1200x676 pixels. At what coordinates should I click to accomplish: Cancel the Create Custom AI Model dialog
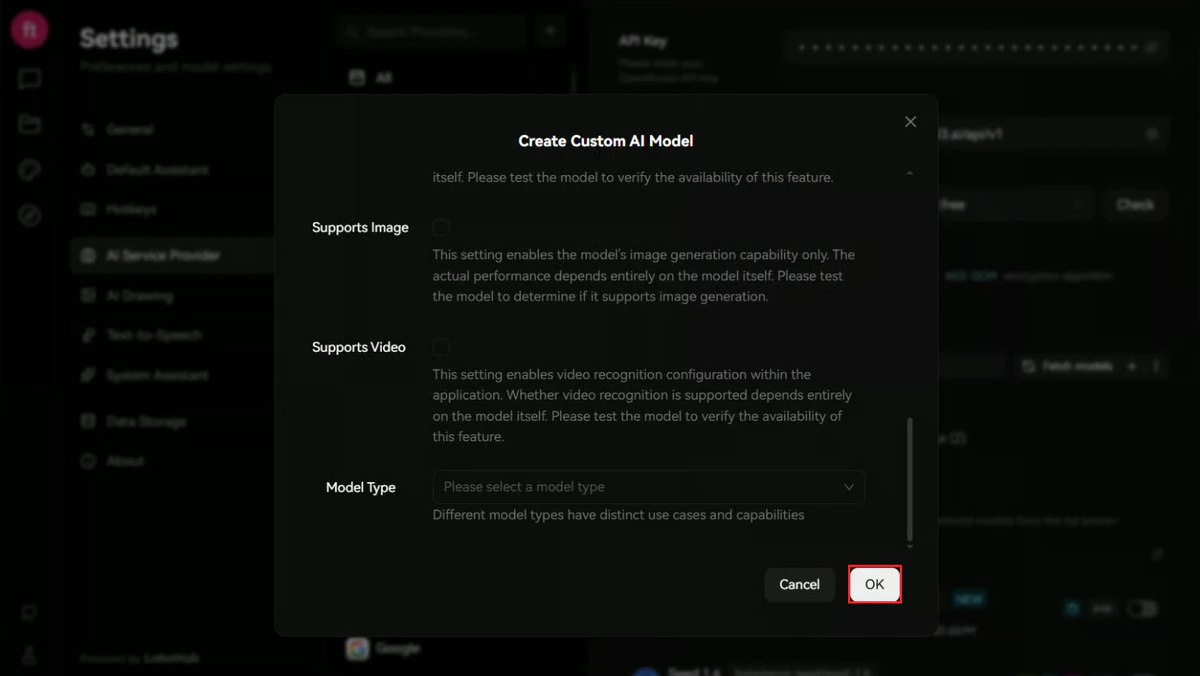point(799,585)
